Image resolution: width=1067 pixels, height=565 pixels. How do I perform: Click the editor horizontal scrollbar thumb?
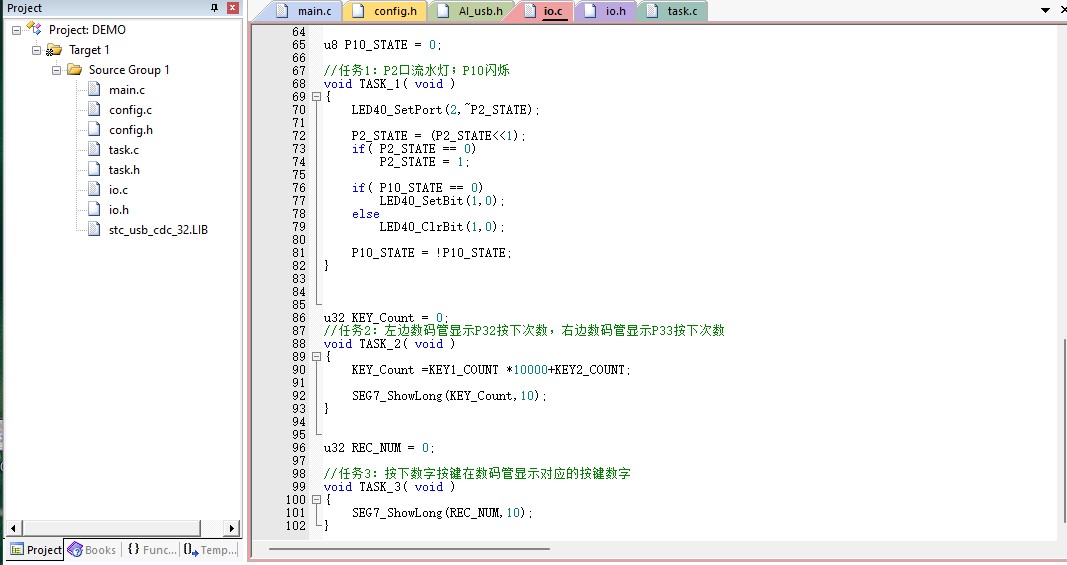click(409, 548)
